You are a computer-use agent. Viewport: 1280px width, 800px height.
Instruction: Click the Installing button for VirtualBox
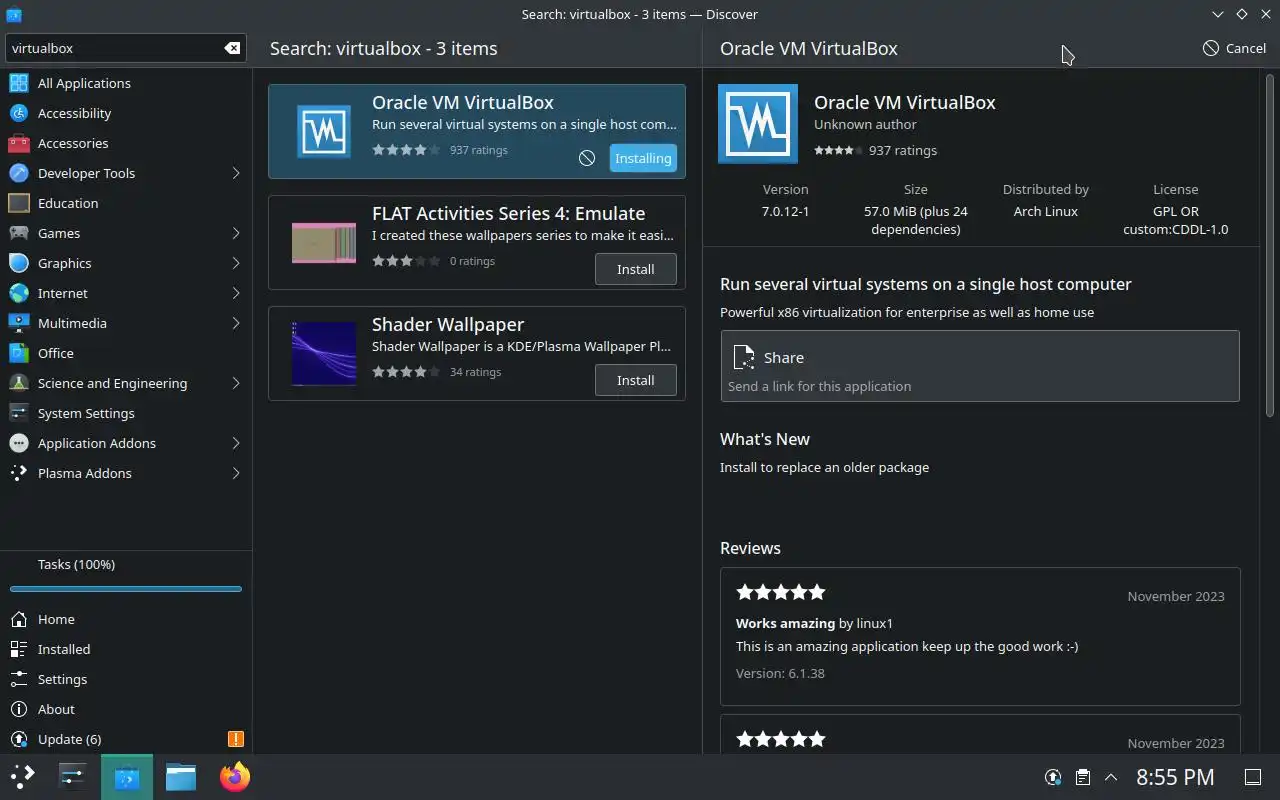[x=643, y=158]
